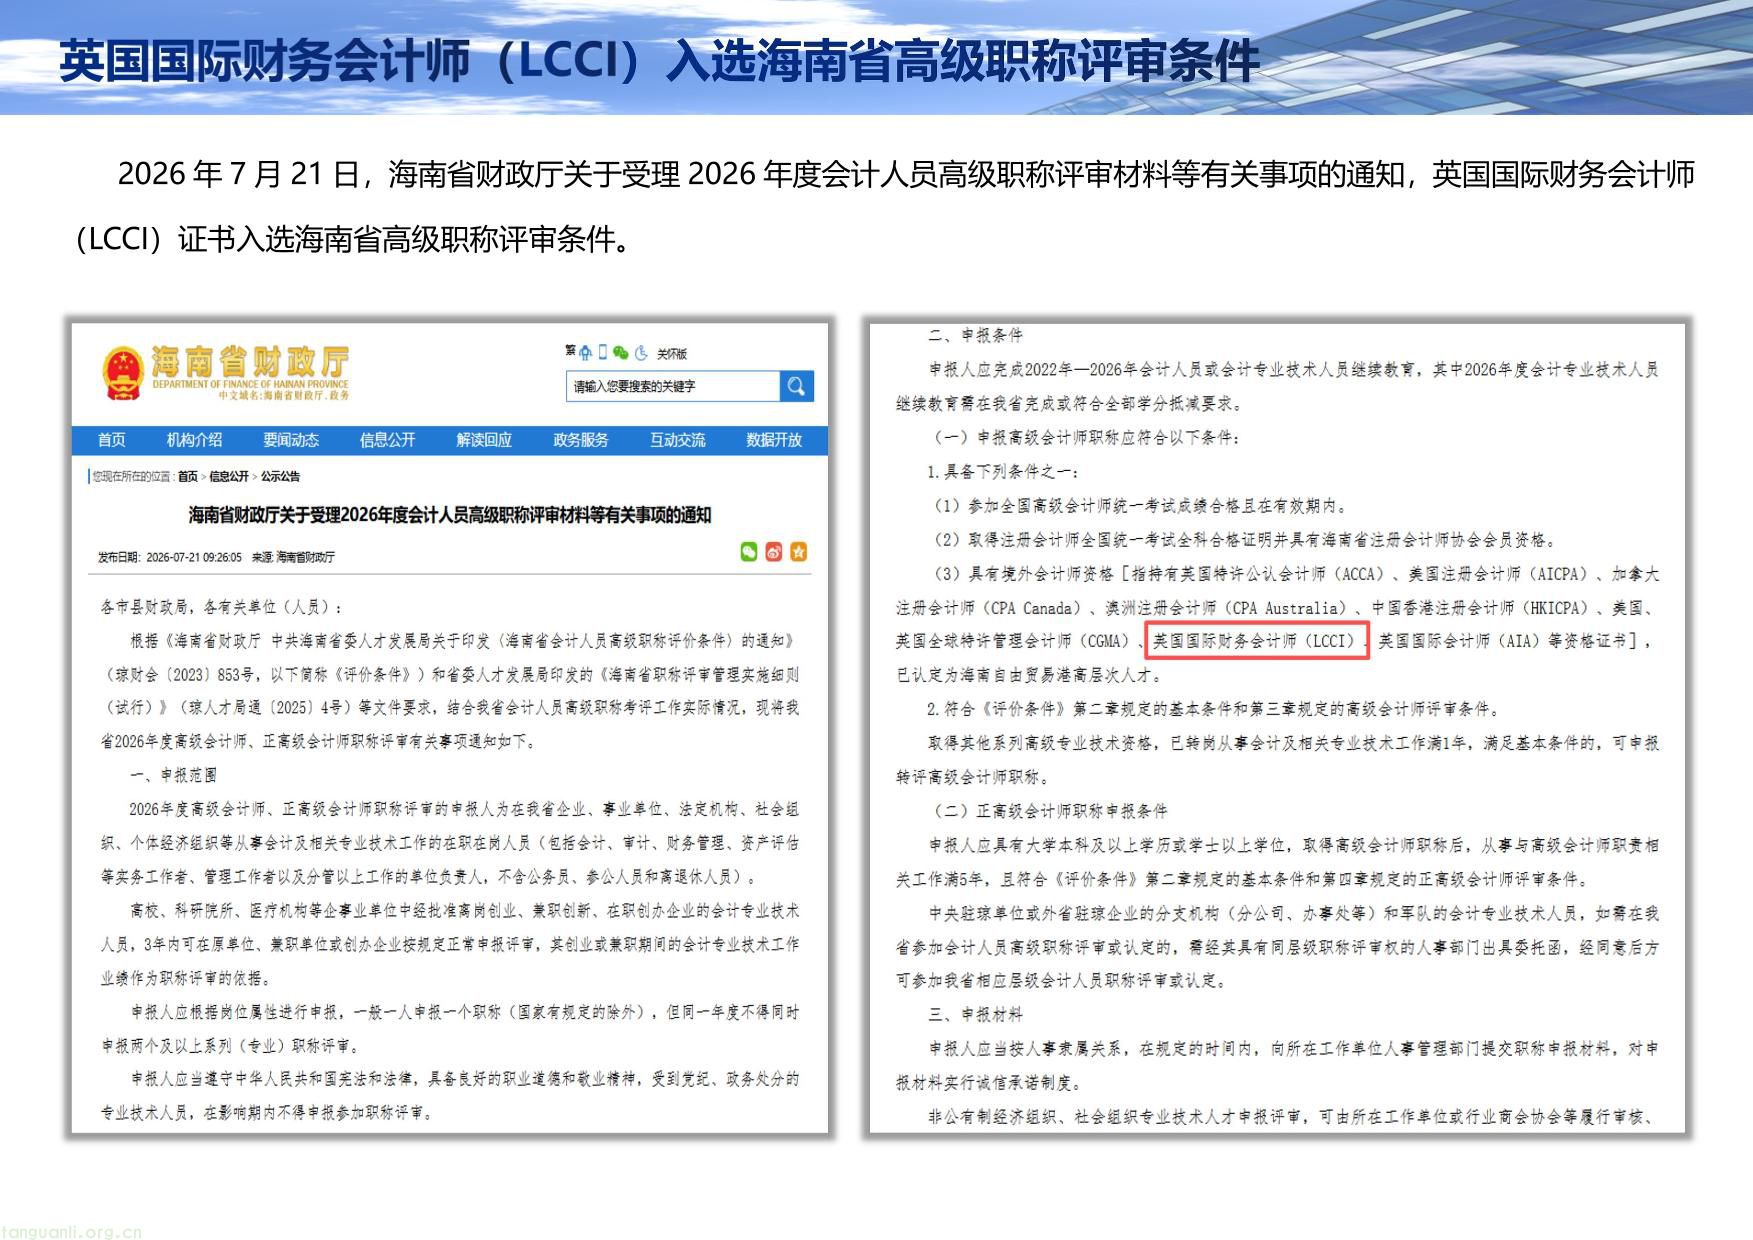This screenshot has height=1240, width=1753.
Task: Click the heading 一、申报范围
Action: pos(173,775)
